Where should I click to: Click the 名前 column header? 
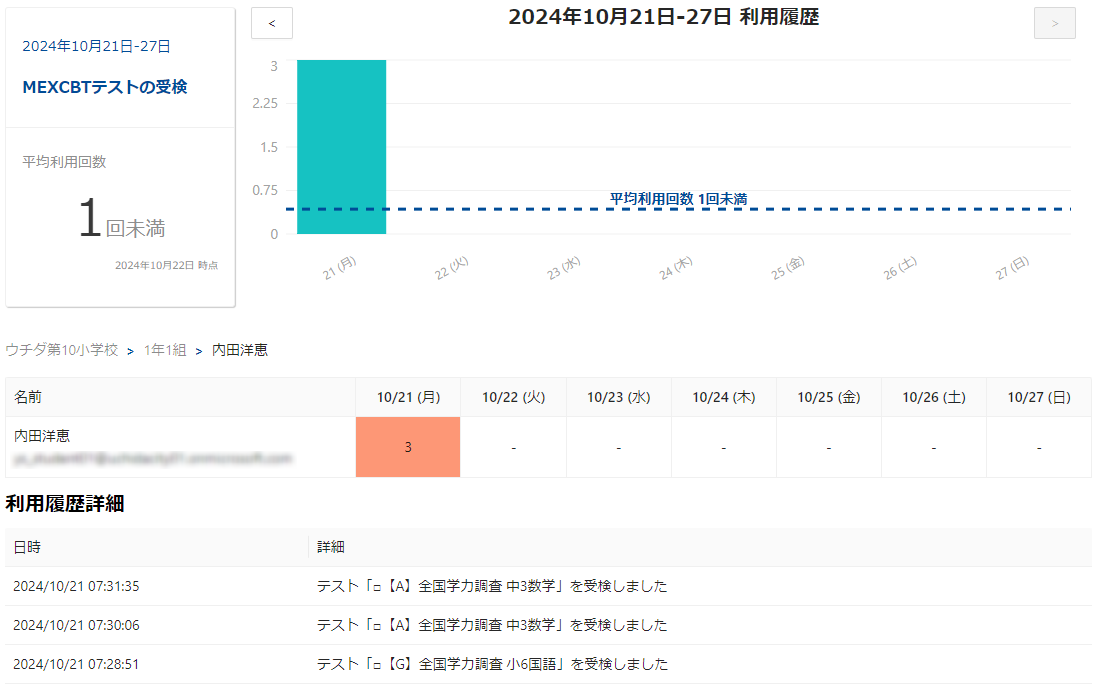pos(28,397)
